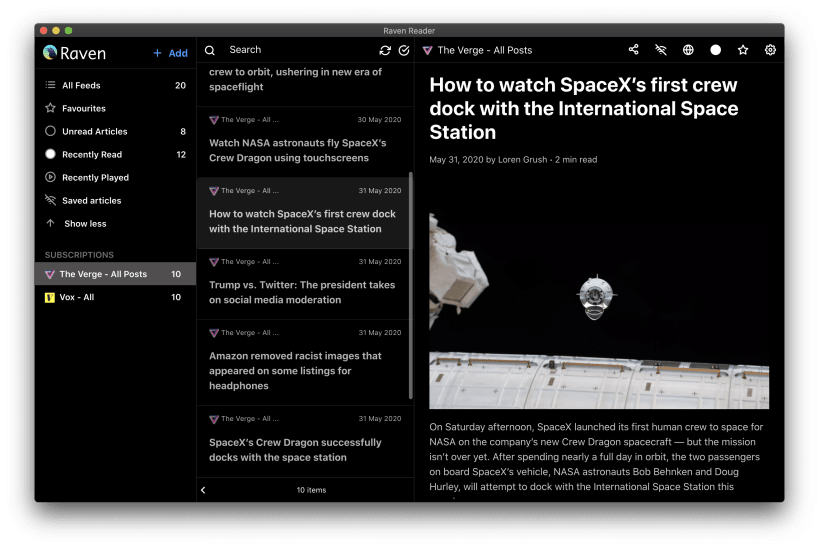819x548 pixels.
Task: Refresh feeds with the sync icon
Action: pos(385,50)
